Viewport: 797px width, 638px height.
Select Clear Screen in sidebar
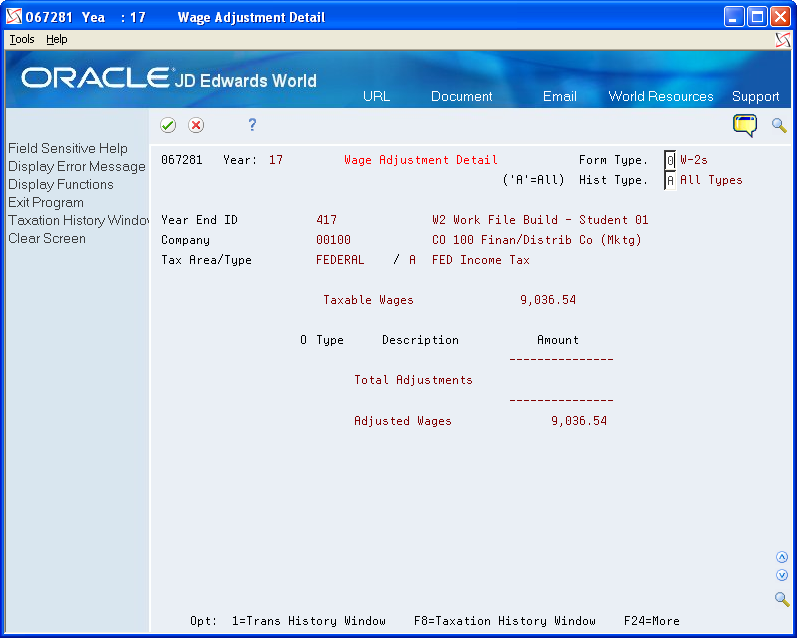coord(47,238)
